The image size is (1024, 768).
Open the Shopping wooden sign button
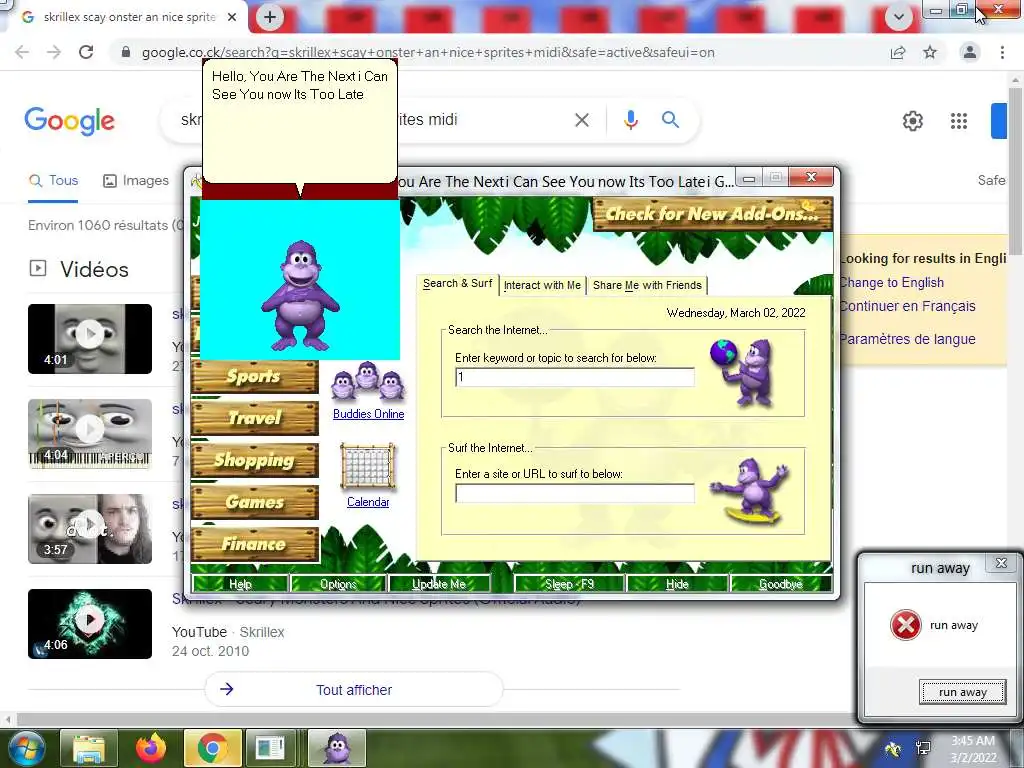pyautogui.click(x=255, y=460)
